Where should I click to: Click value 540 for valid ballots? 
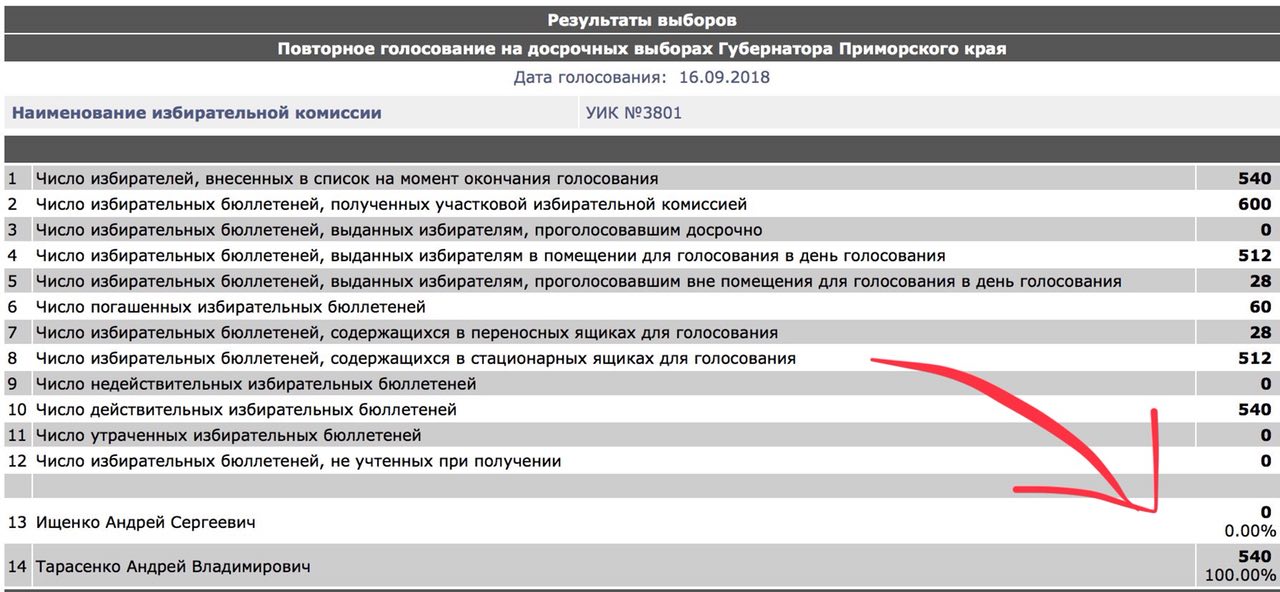[1254, 409]
